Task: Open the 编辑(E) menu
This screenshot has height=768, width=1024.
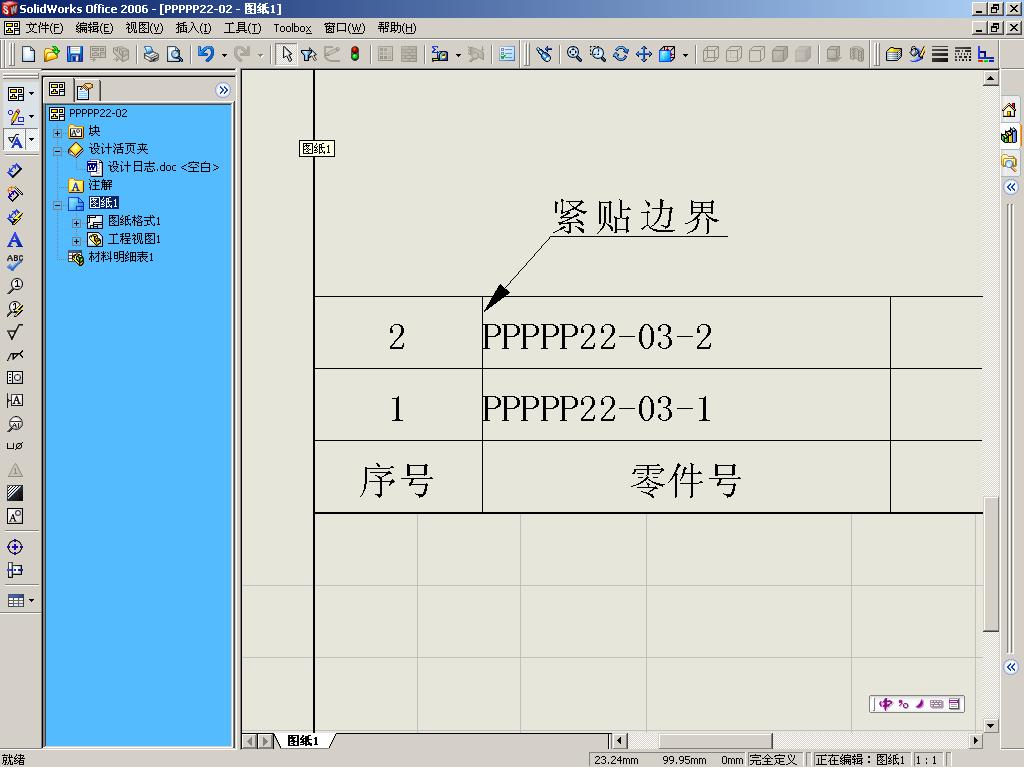Action: [x=95, y=28]
